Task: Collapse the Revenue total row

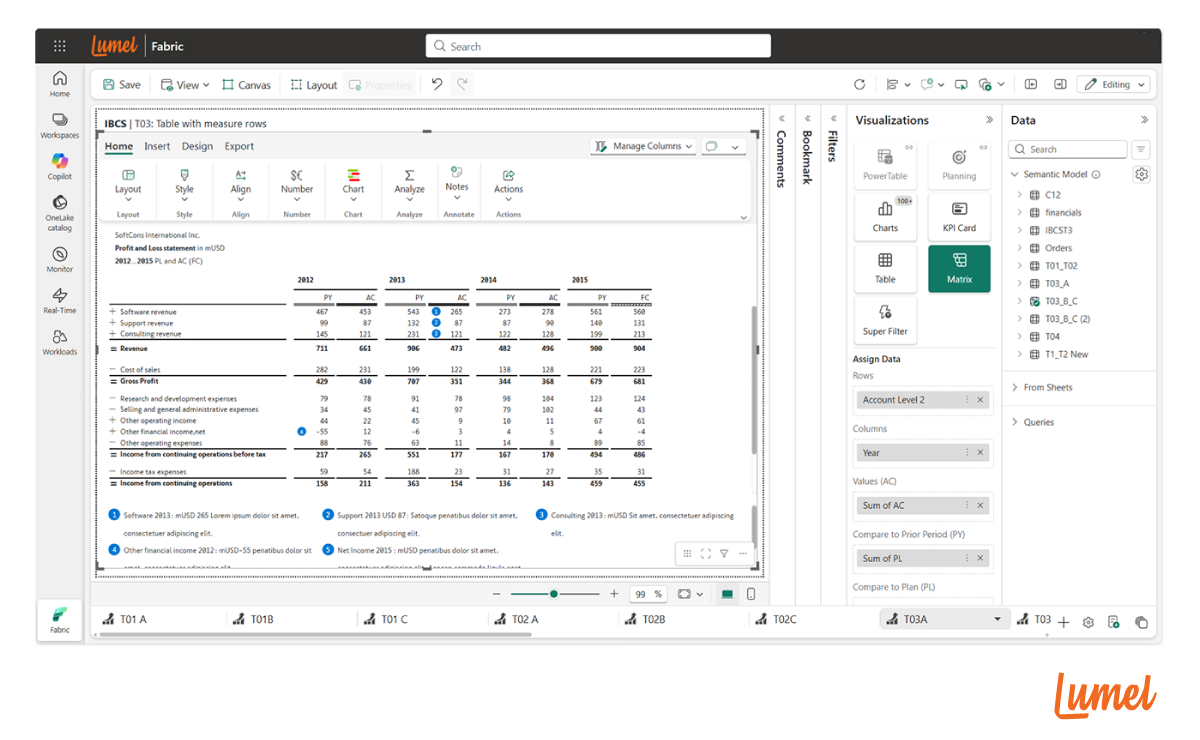Action: (112, 349)
